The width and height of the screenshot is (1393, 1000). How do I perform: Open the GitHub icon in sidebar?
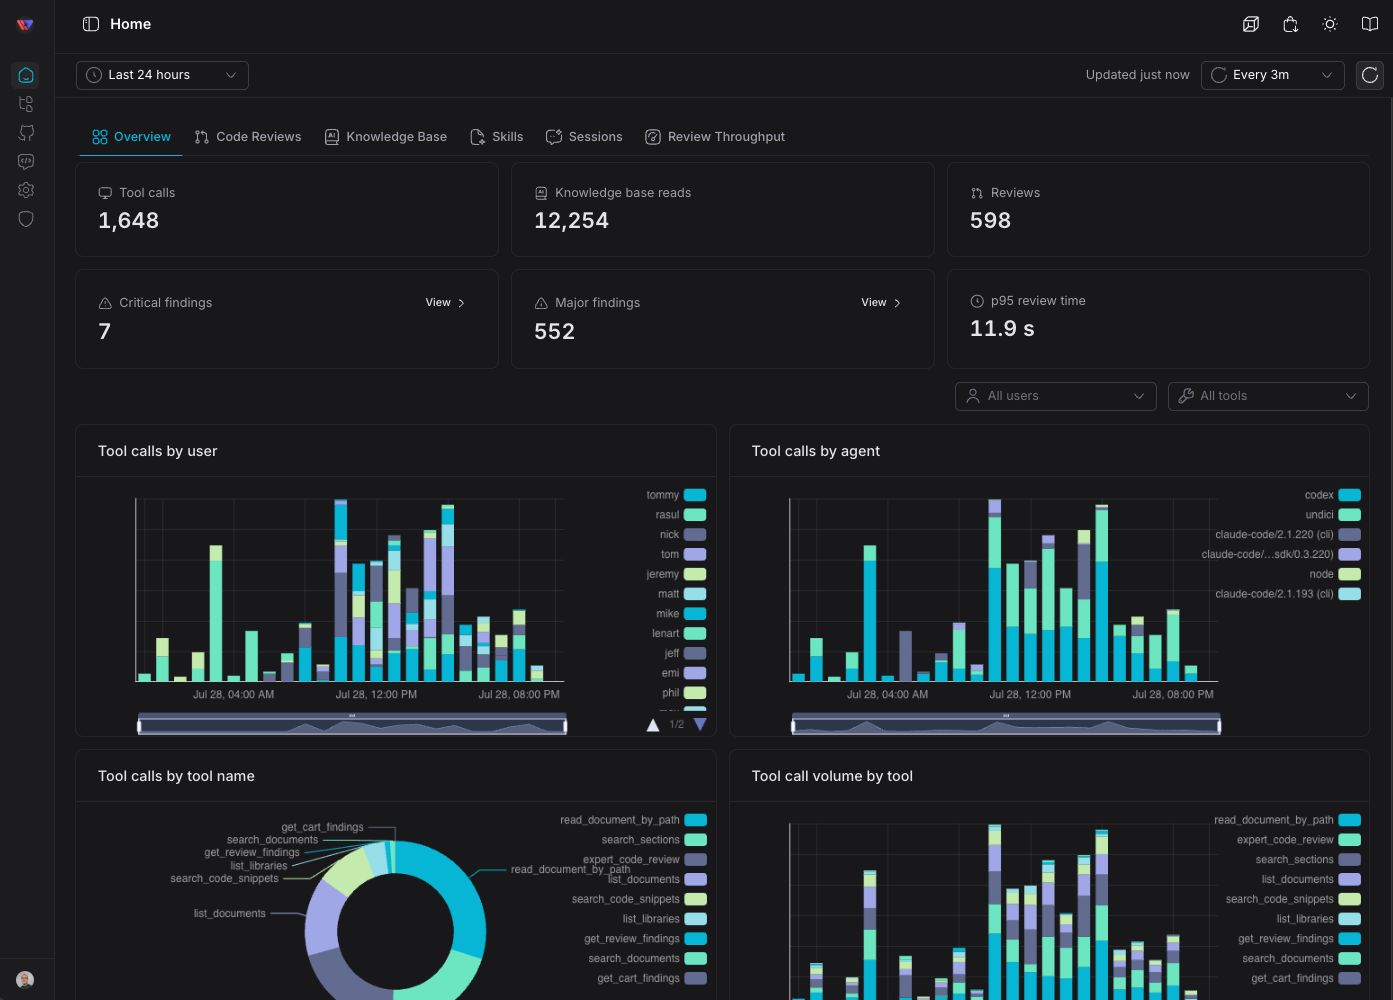click(26, 133)
